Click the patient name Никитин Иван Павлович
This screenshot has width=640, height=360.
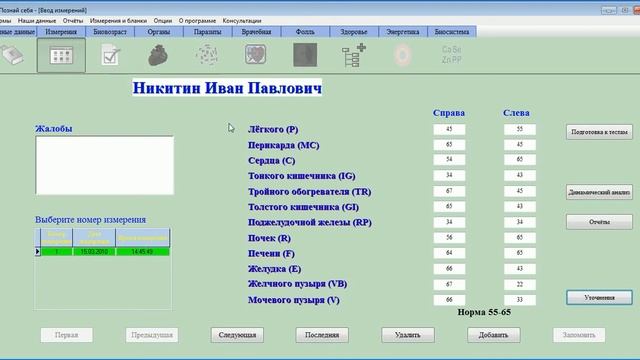coord(227,88)
